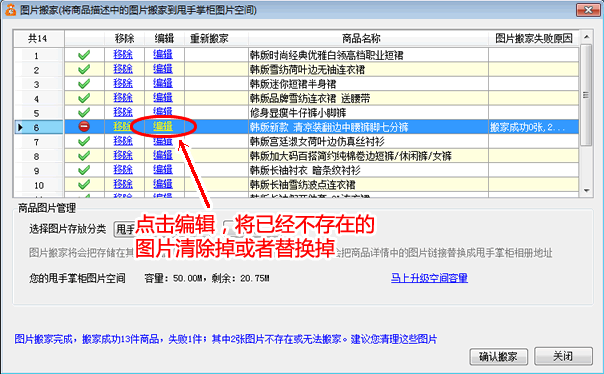
Task: Click the 图片搬家失败原因 column header
Action: tap(534, 39)
